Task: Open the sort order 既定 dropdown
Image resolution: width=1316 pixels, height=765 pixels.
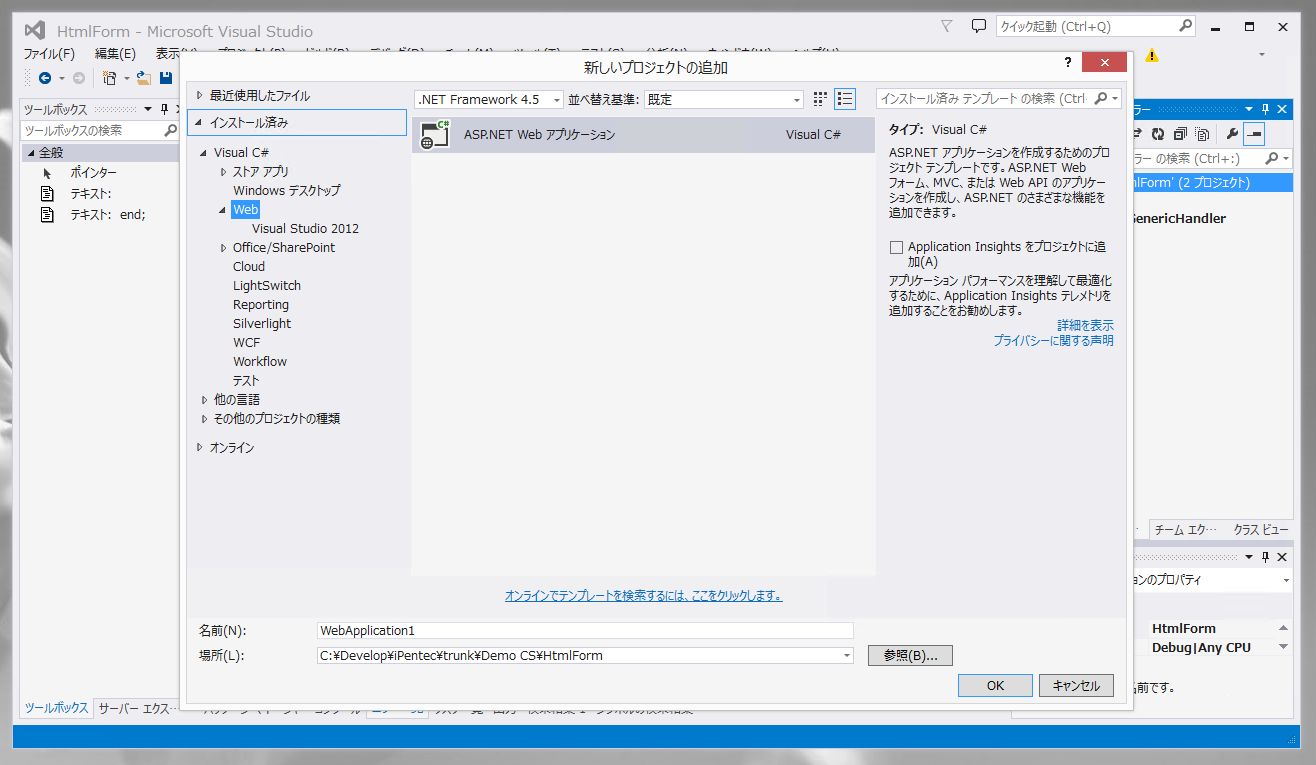Action: click(797, 100)
